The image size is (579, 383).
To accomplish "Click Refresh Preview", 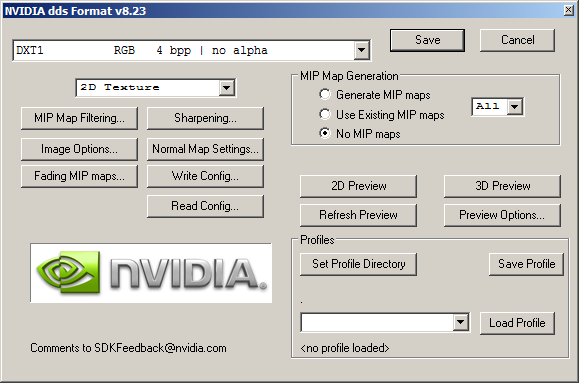I will click(358, 215).
